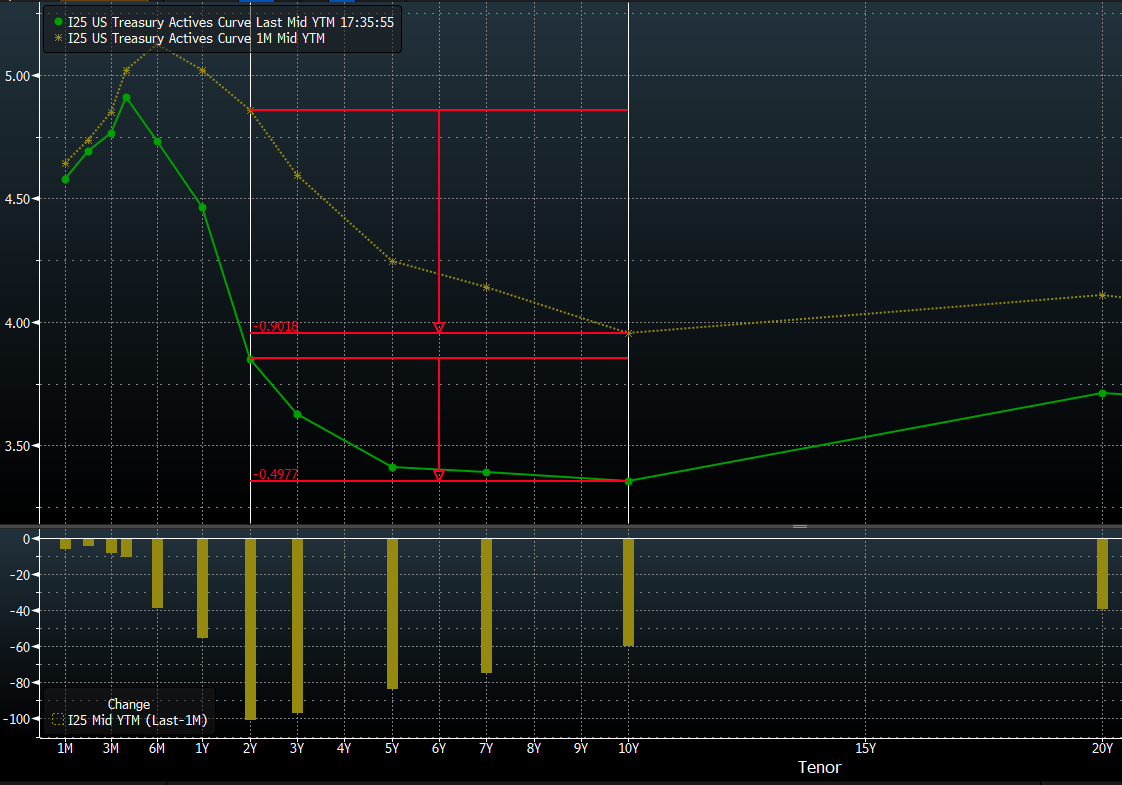Click green data point at 20Y tenor
1122x785 pixels.
point(1102,393)
